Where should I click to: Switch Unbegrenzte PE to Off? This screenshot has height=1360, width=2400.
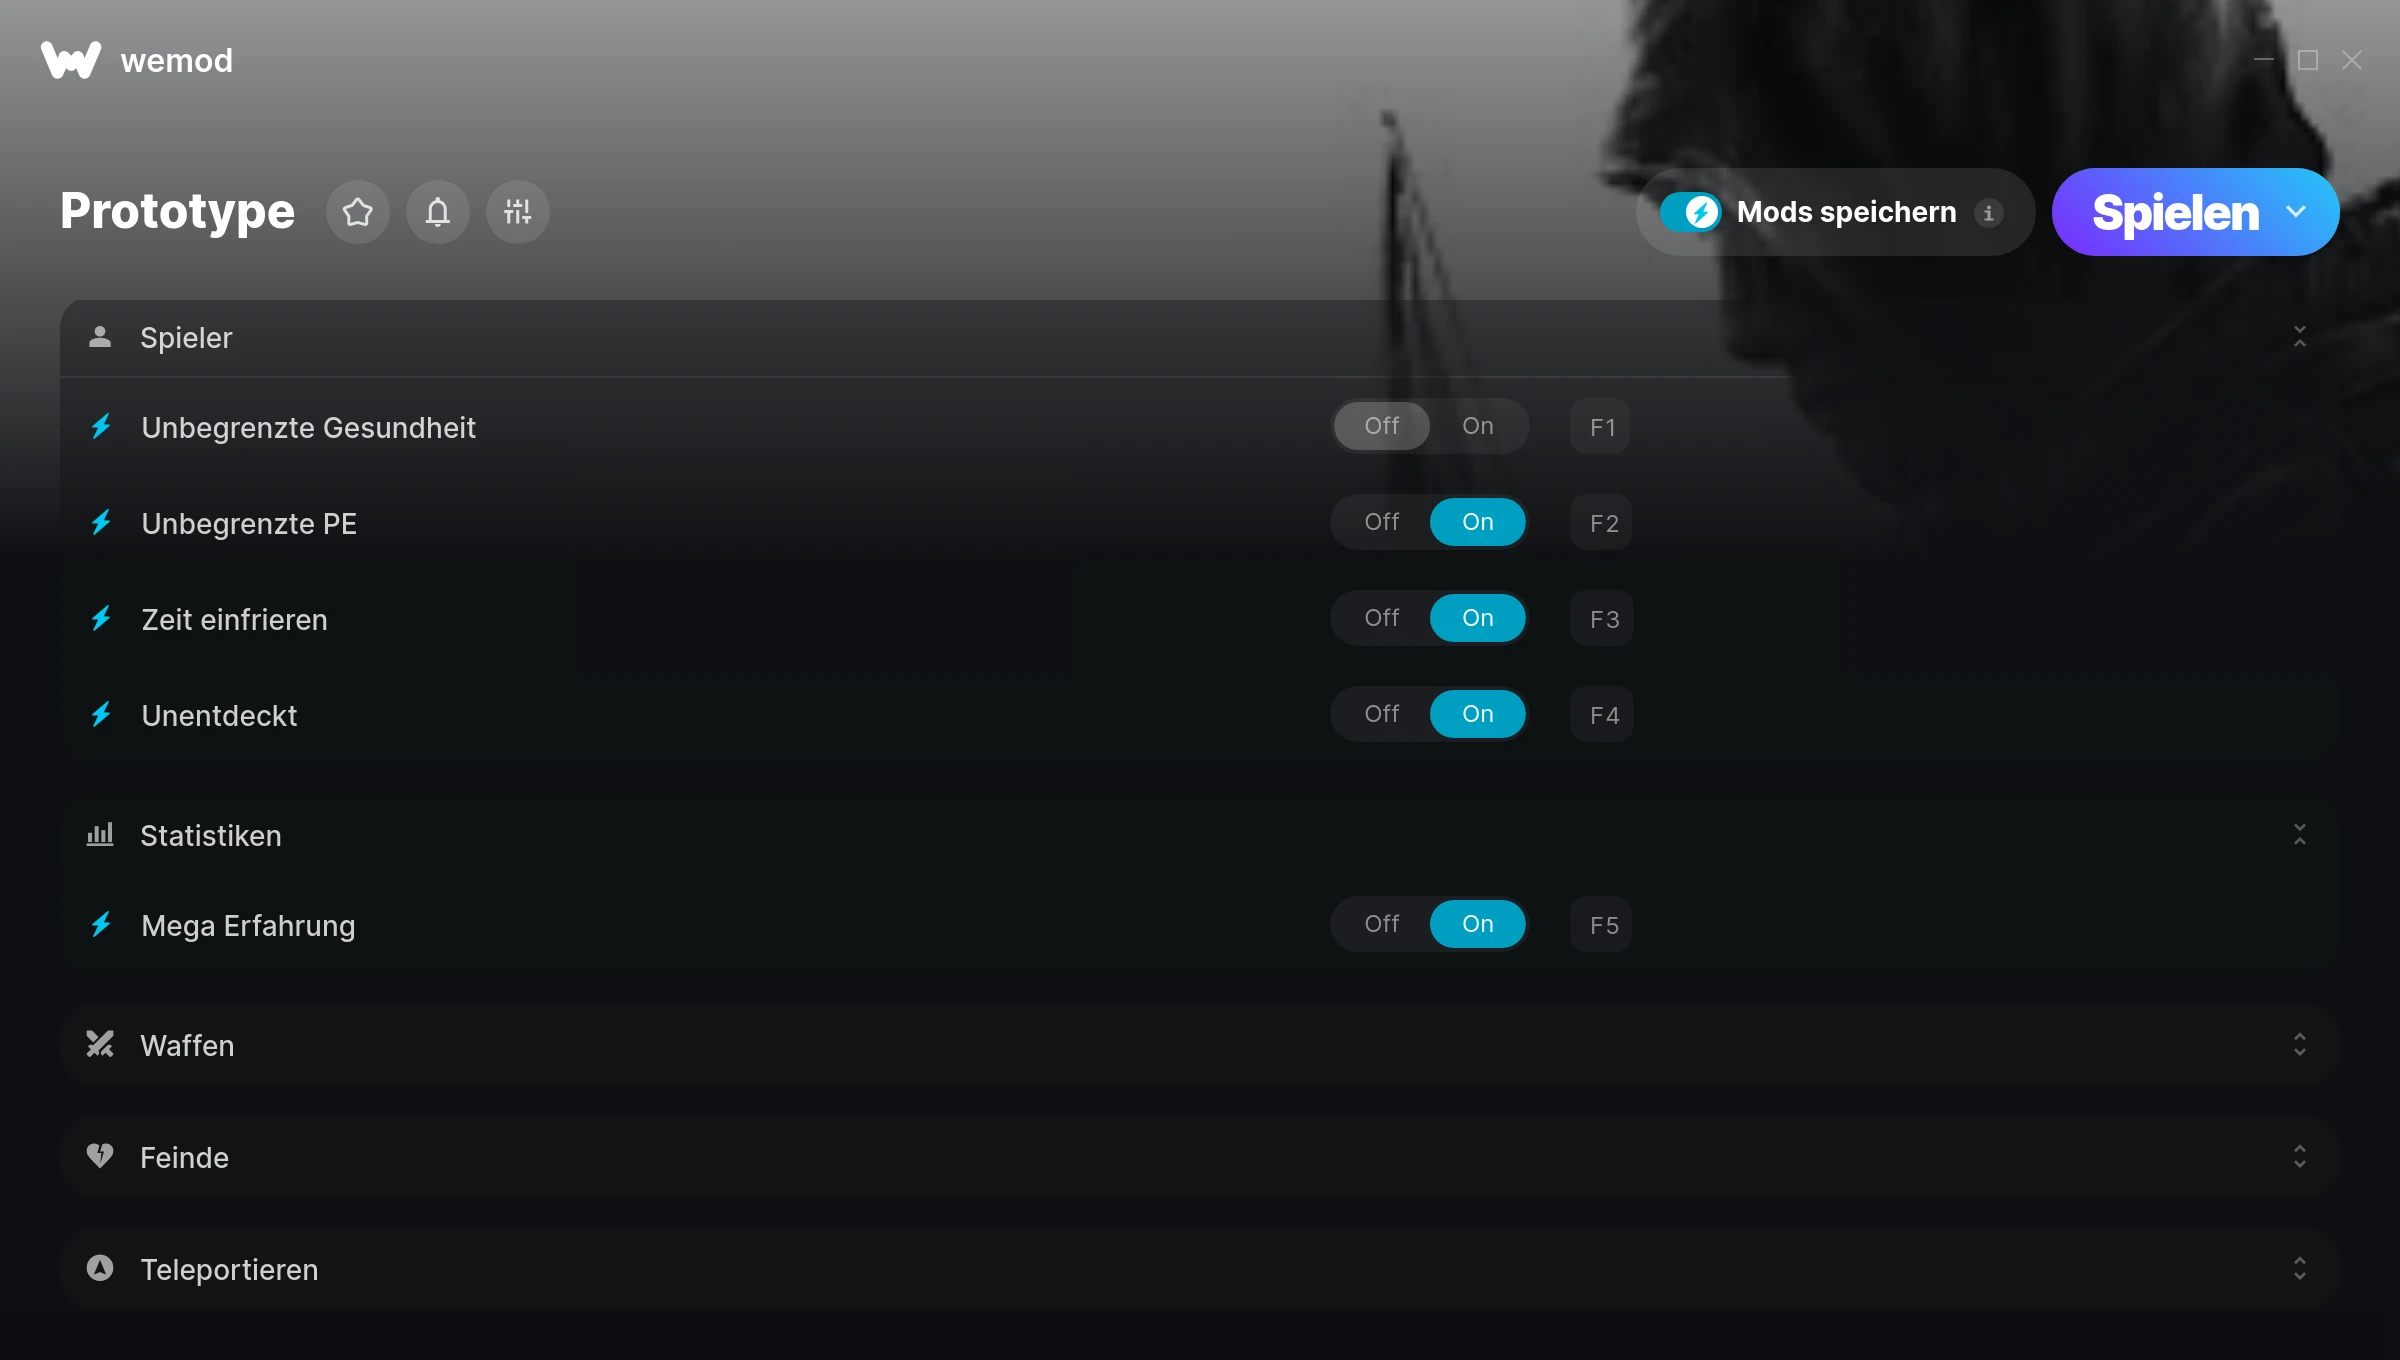[x=1382, y=522]
